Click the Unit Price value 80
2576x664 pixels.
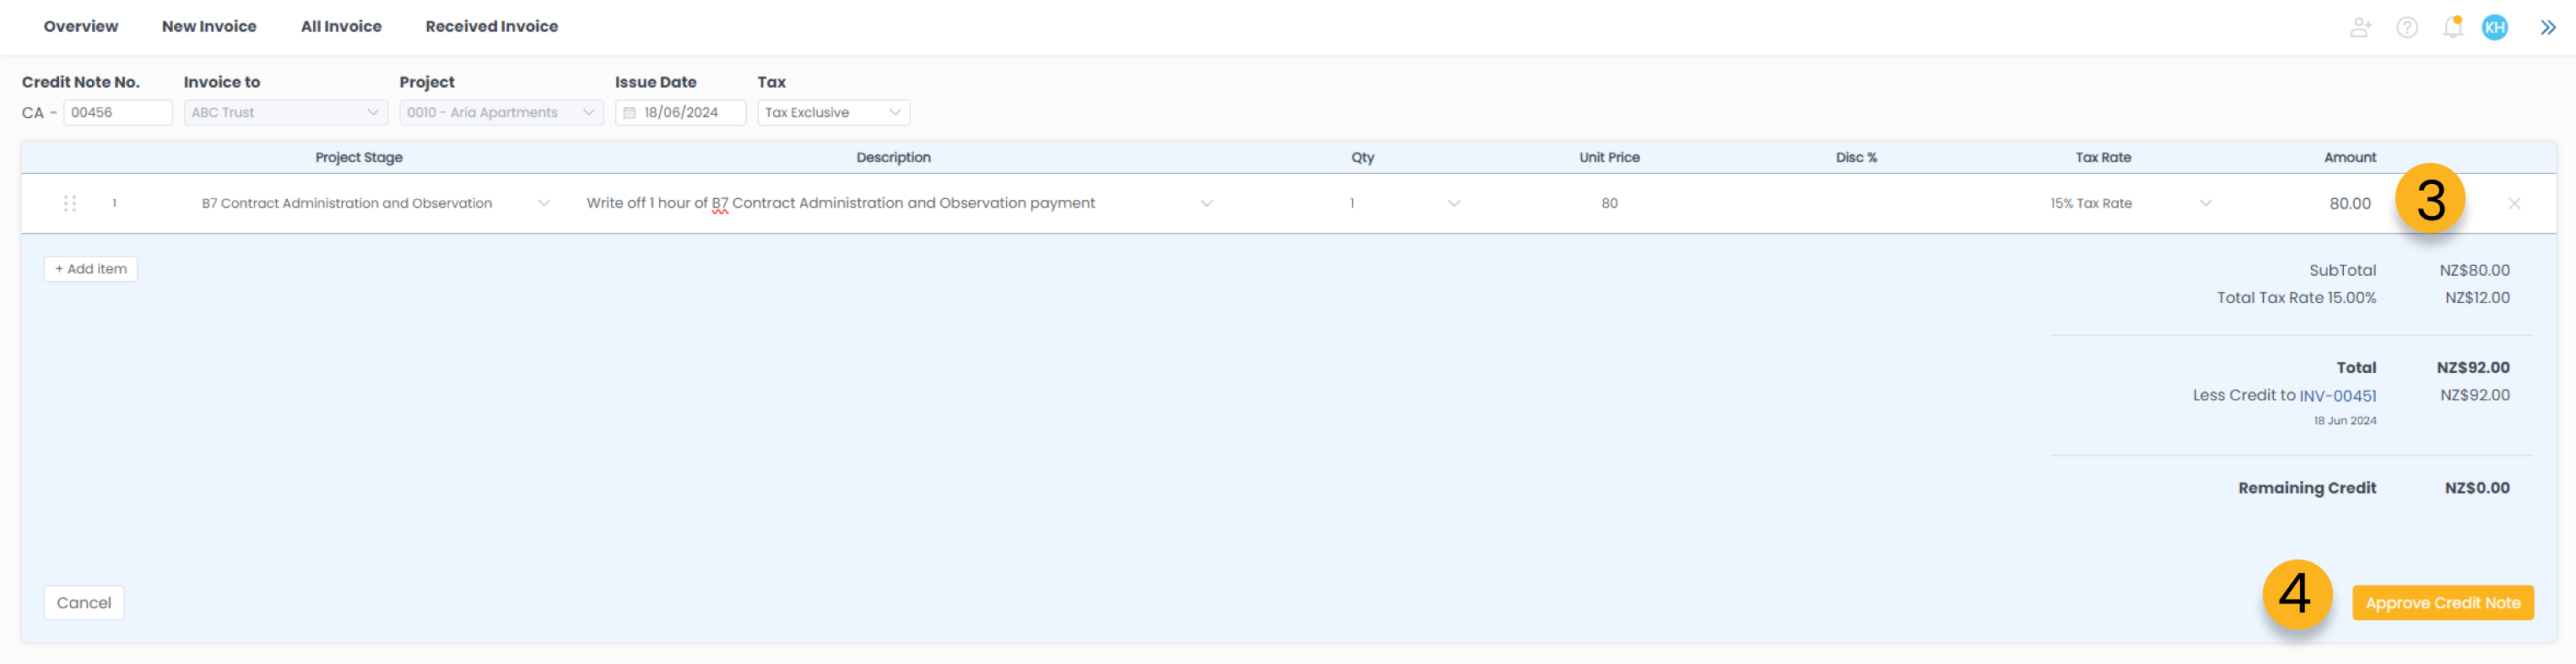pyautogui.click(x=1609, y=203)
